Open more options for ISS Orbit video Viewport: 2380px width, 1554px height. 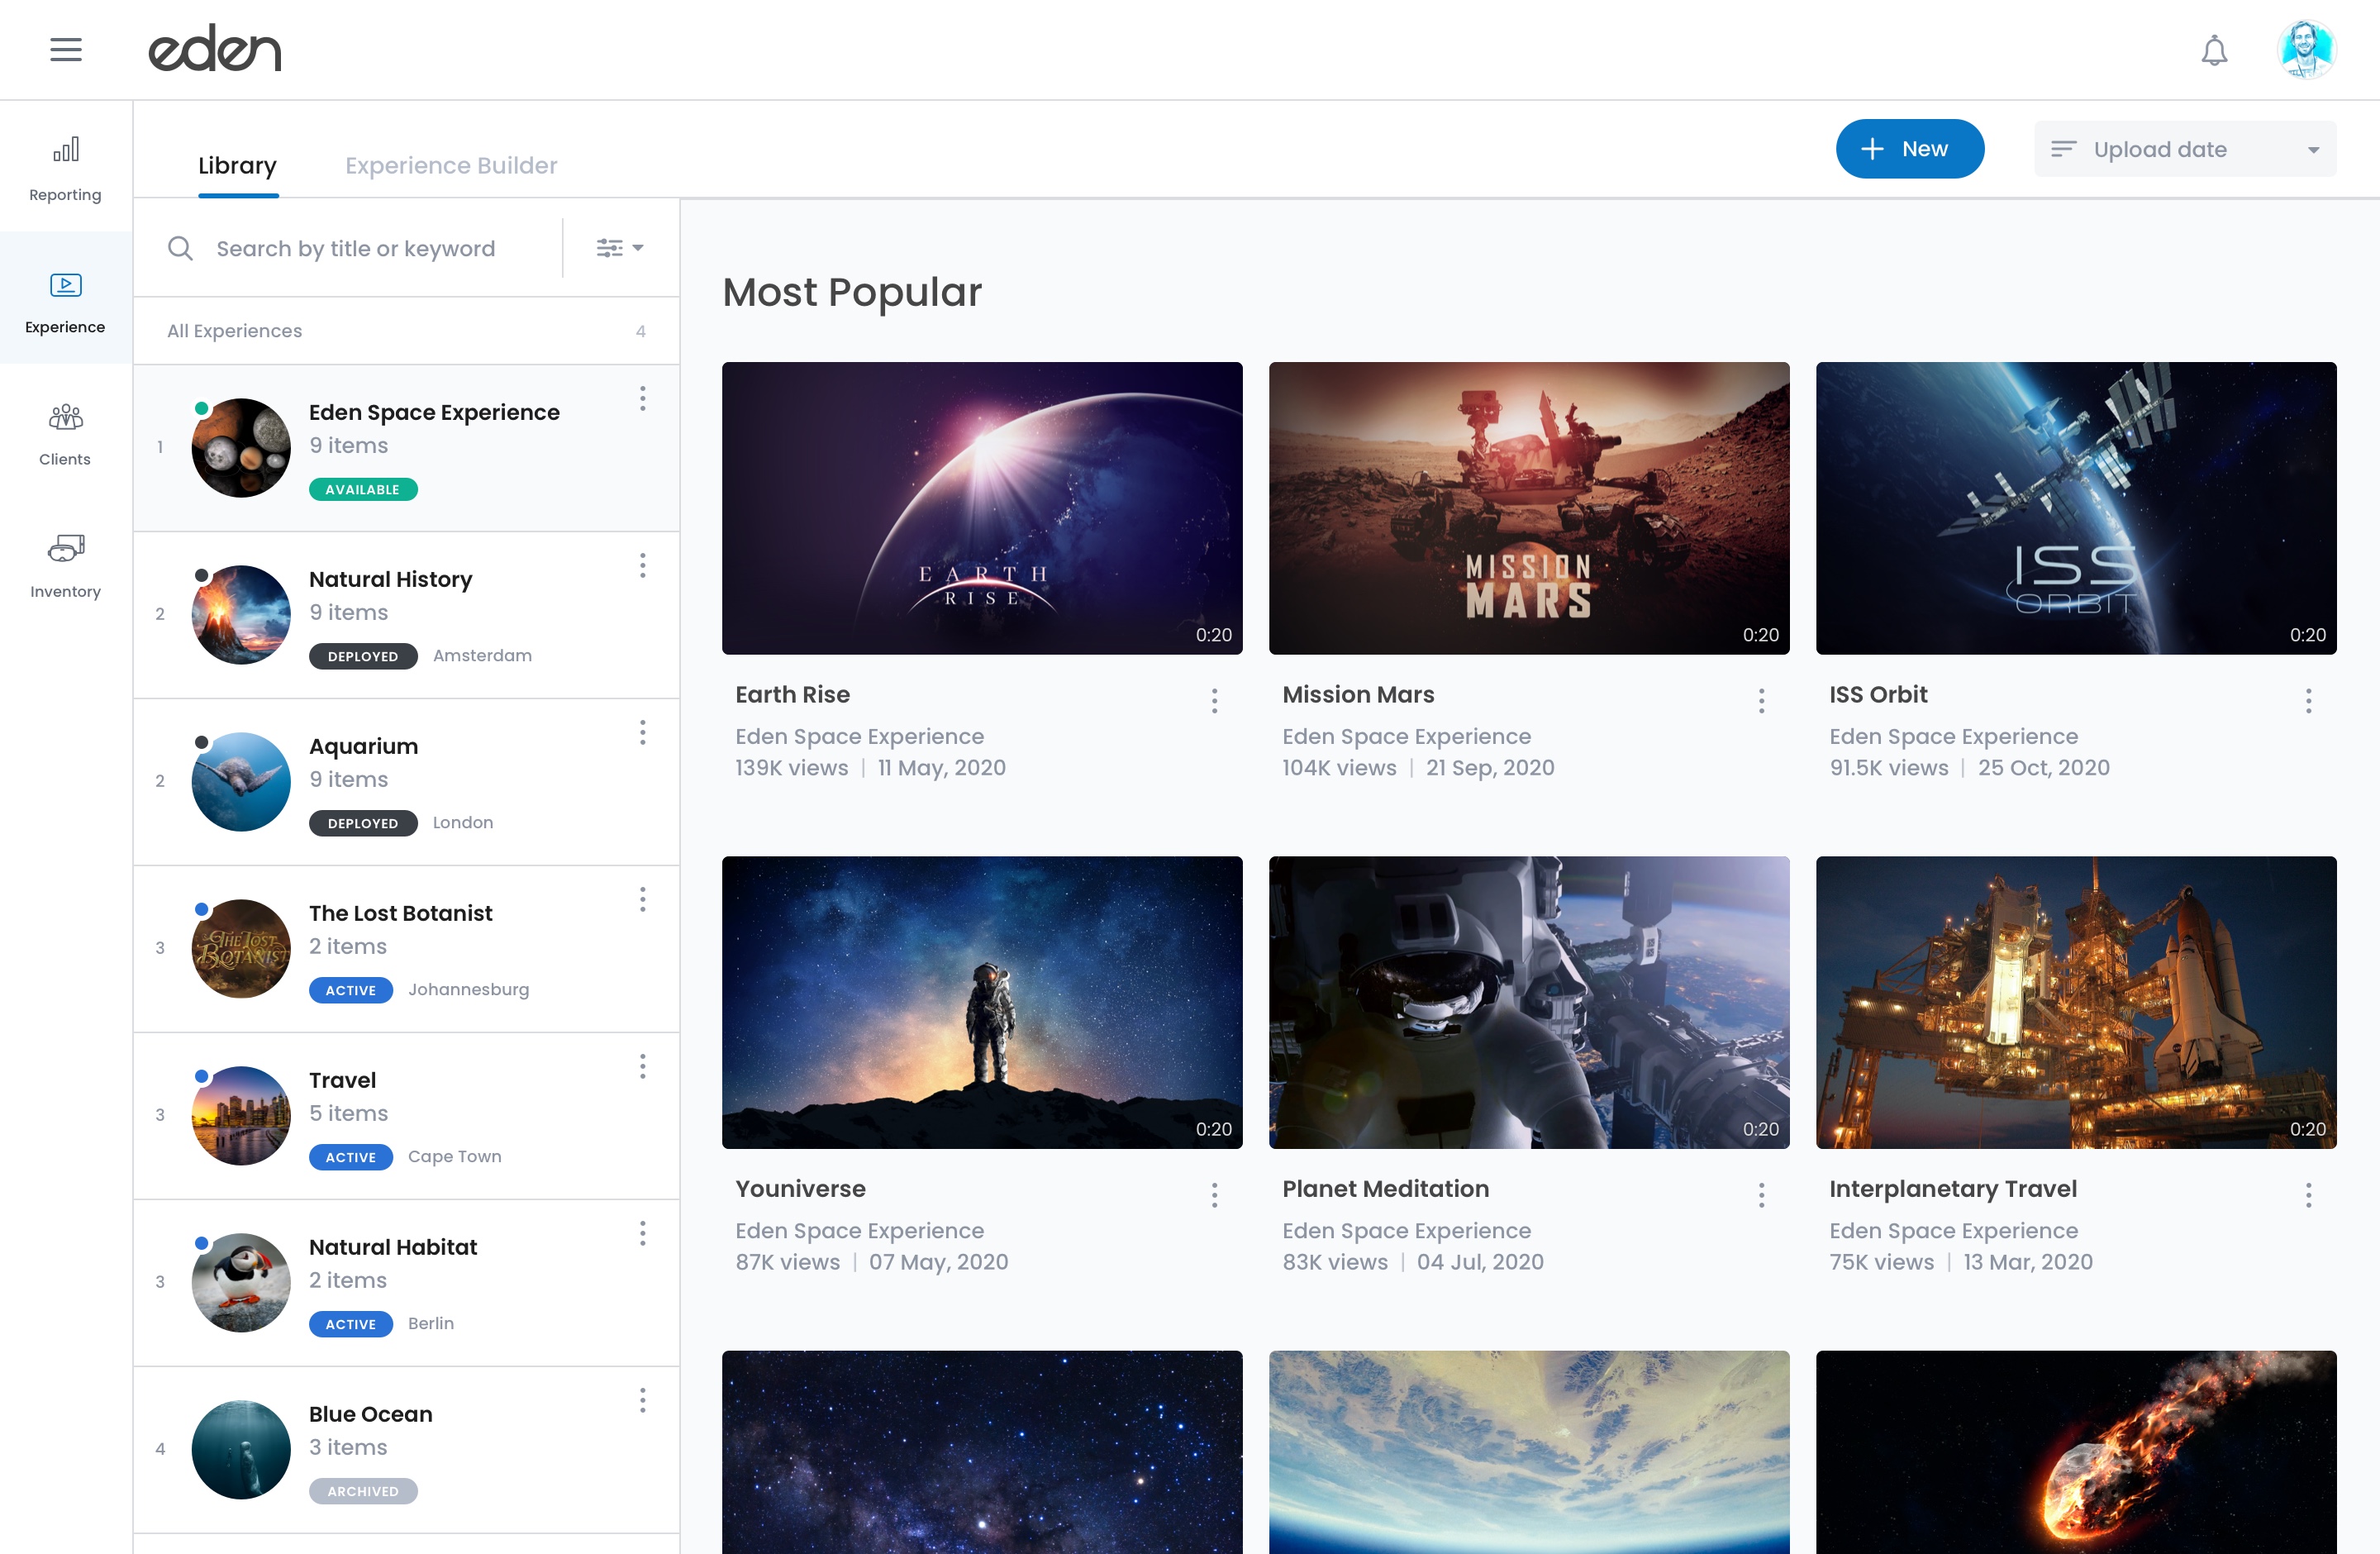2308,701
